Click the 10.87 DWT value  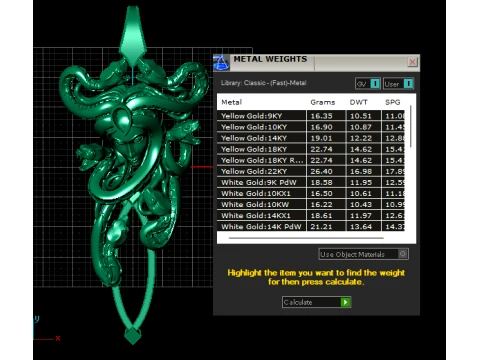pos(361,127)
